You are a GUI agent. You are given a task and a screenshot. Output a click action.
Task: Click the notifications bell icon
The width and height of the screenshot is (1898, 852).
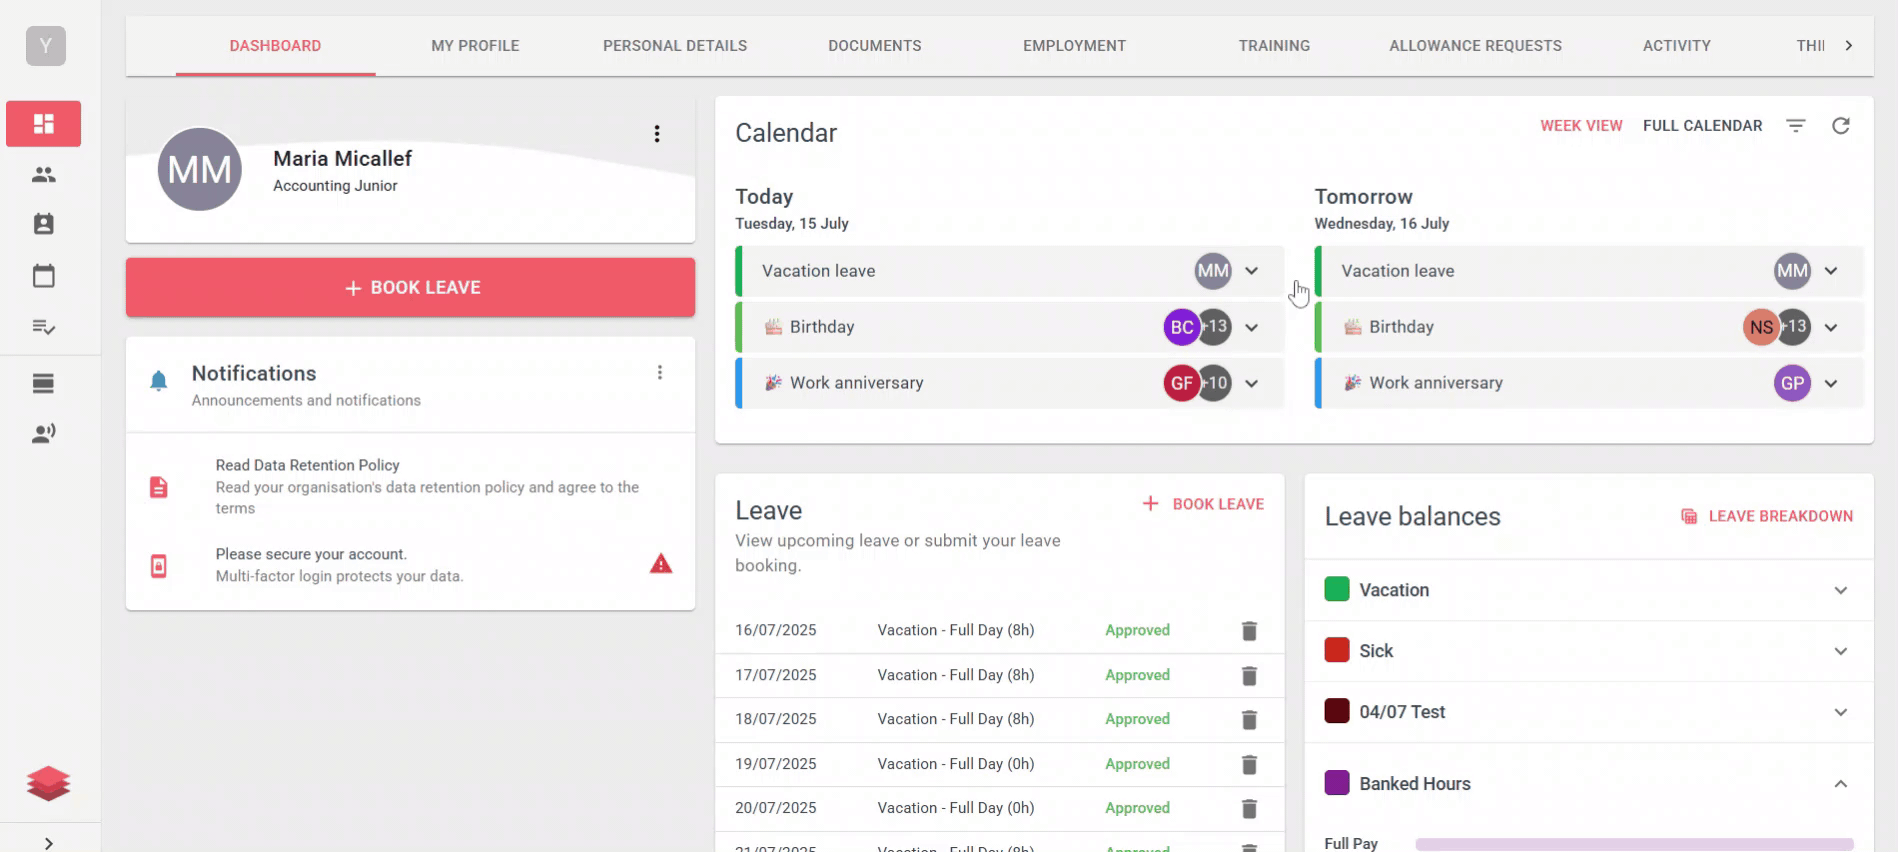click(158, 381)
